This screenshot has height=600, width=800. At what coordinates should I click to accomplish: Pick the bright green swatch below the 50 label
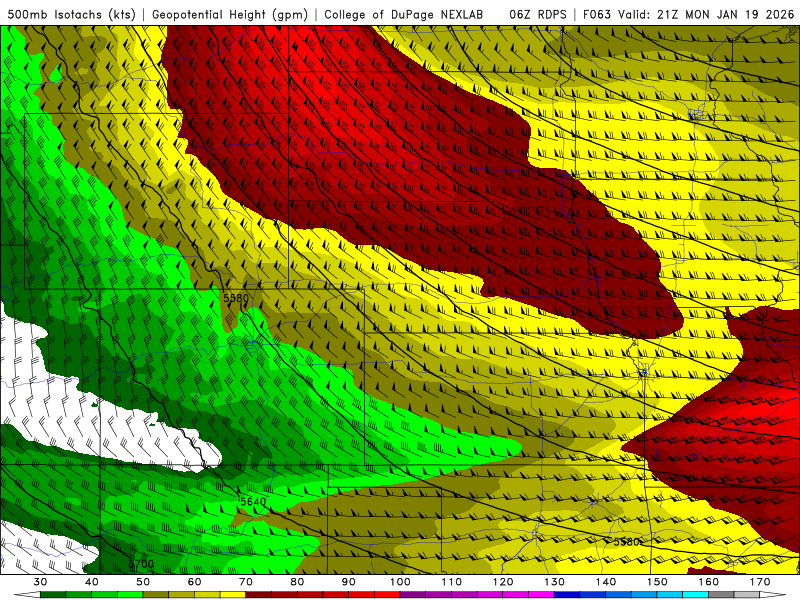click(130, 595)
